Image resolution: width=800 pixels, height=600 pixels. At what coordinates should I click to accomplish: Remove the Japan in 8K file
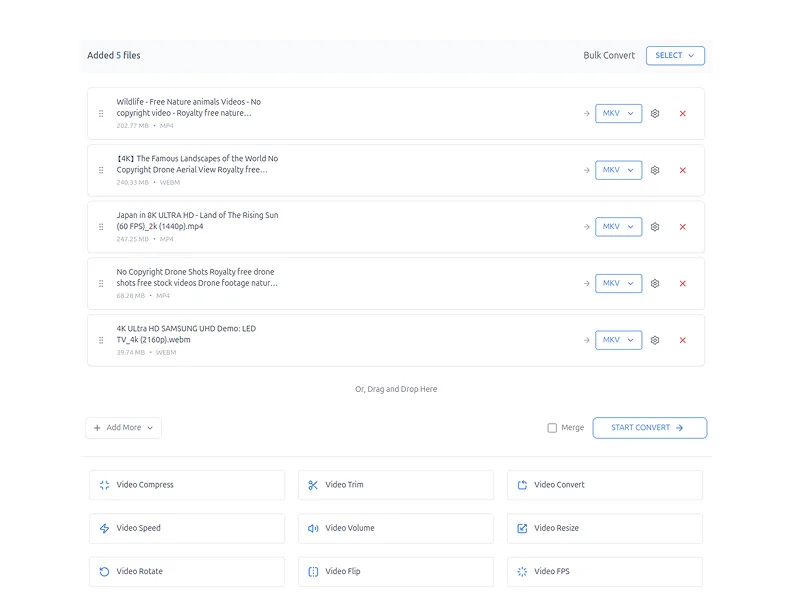pos(683,227)
